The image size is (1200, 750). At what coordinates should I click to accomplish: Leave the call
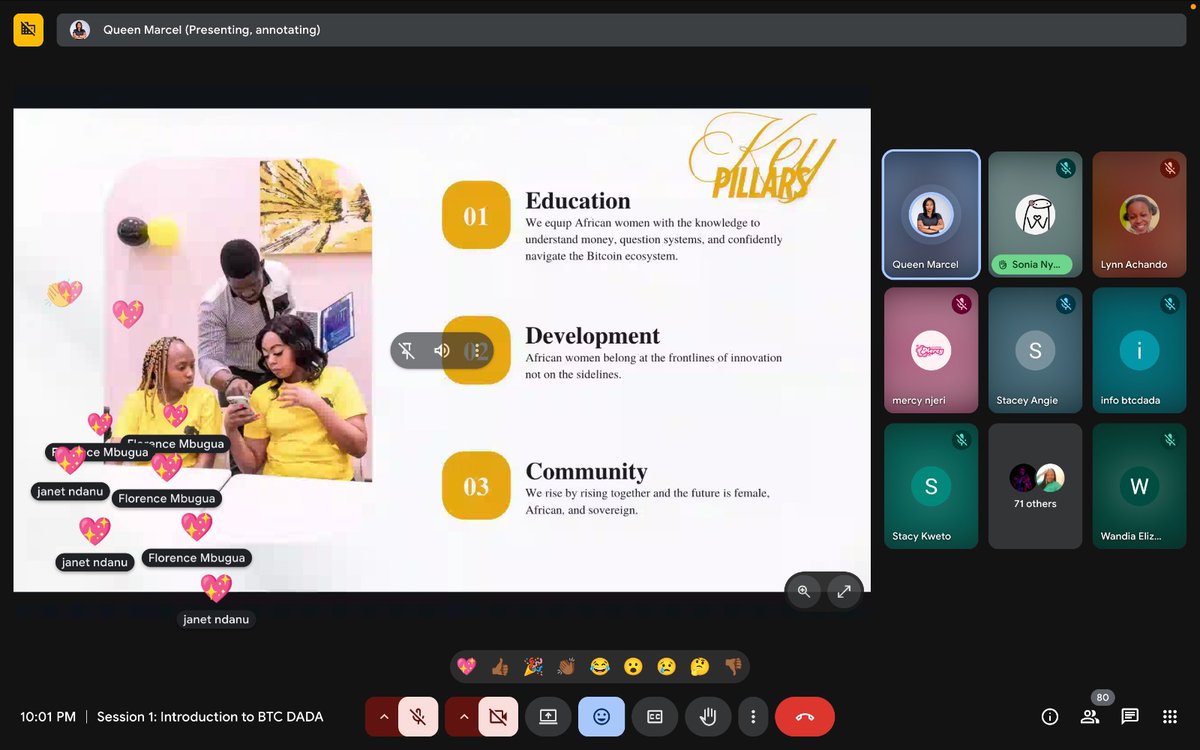[805, 716]
